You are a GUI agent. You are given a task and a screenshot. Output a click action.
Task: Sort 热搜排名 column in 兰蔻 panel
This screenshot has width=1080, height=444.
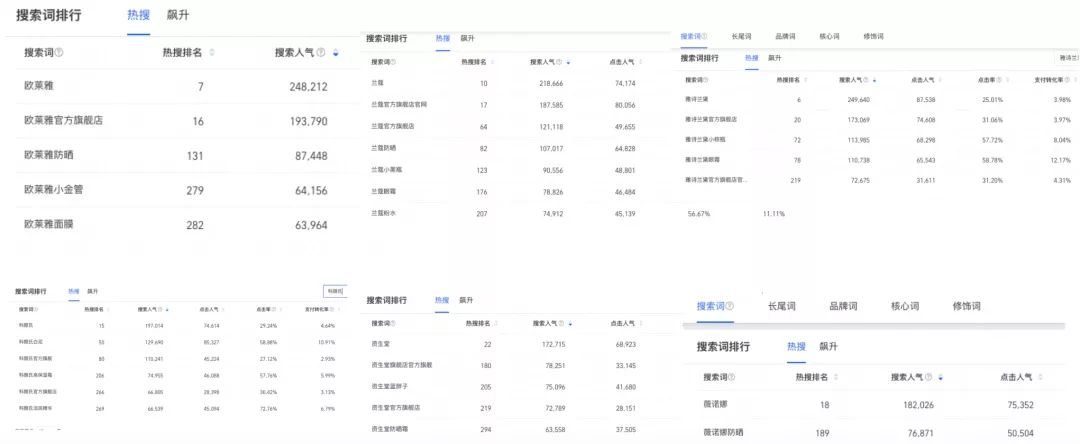[x=493, y=62]
